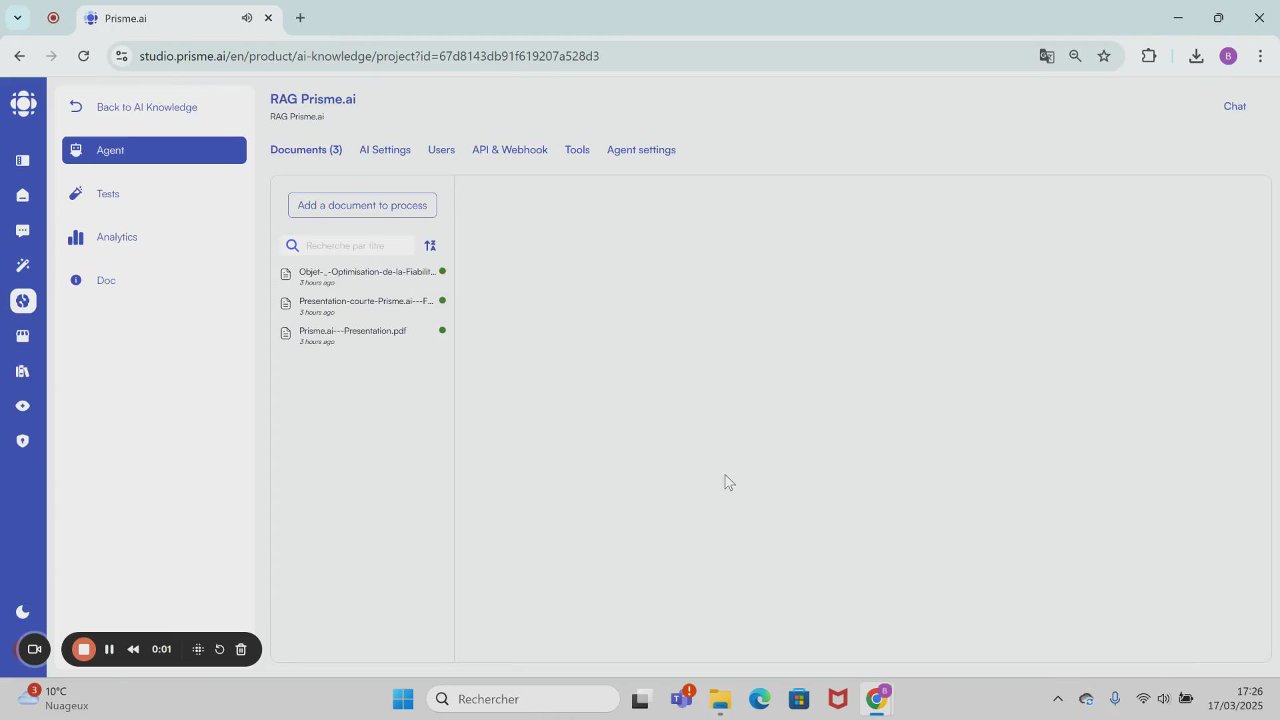This screenshot has height=720, width=1280.
Task: Open the Chrome three-dot menu
Action: [x=1260, y=56]
